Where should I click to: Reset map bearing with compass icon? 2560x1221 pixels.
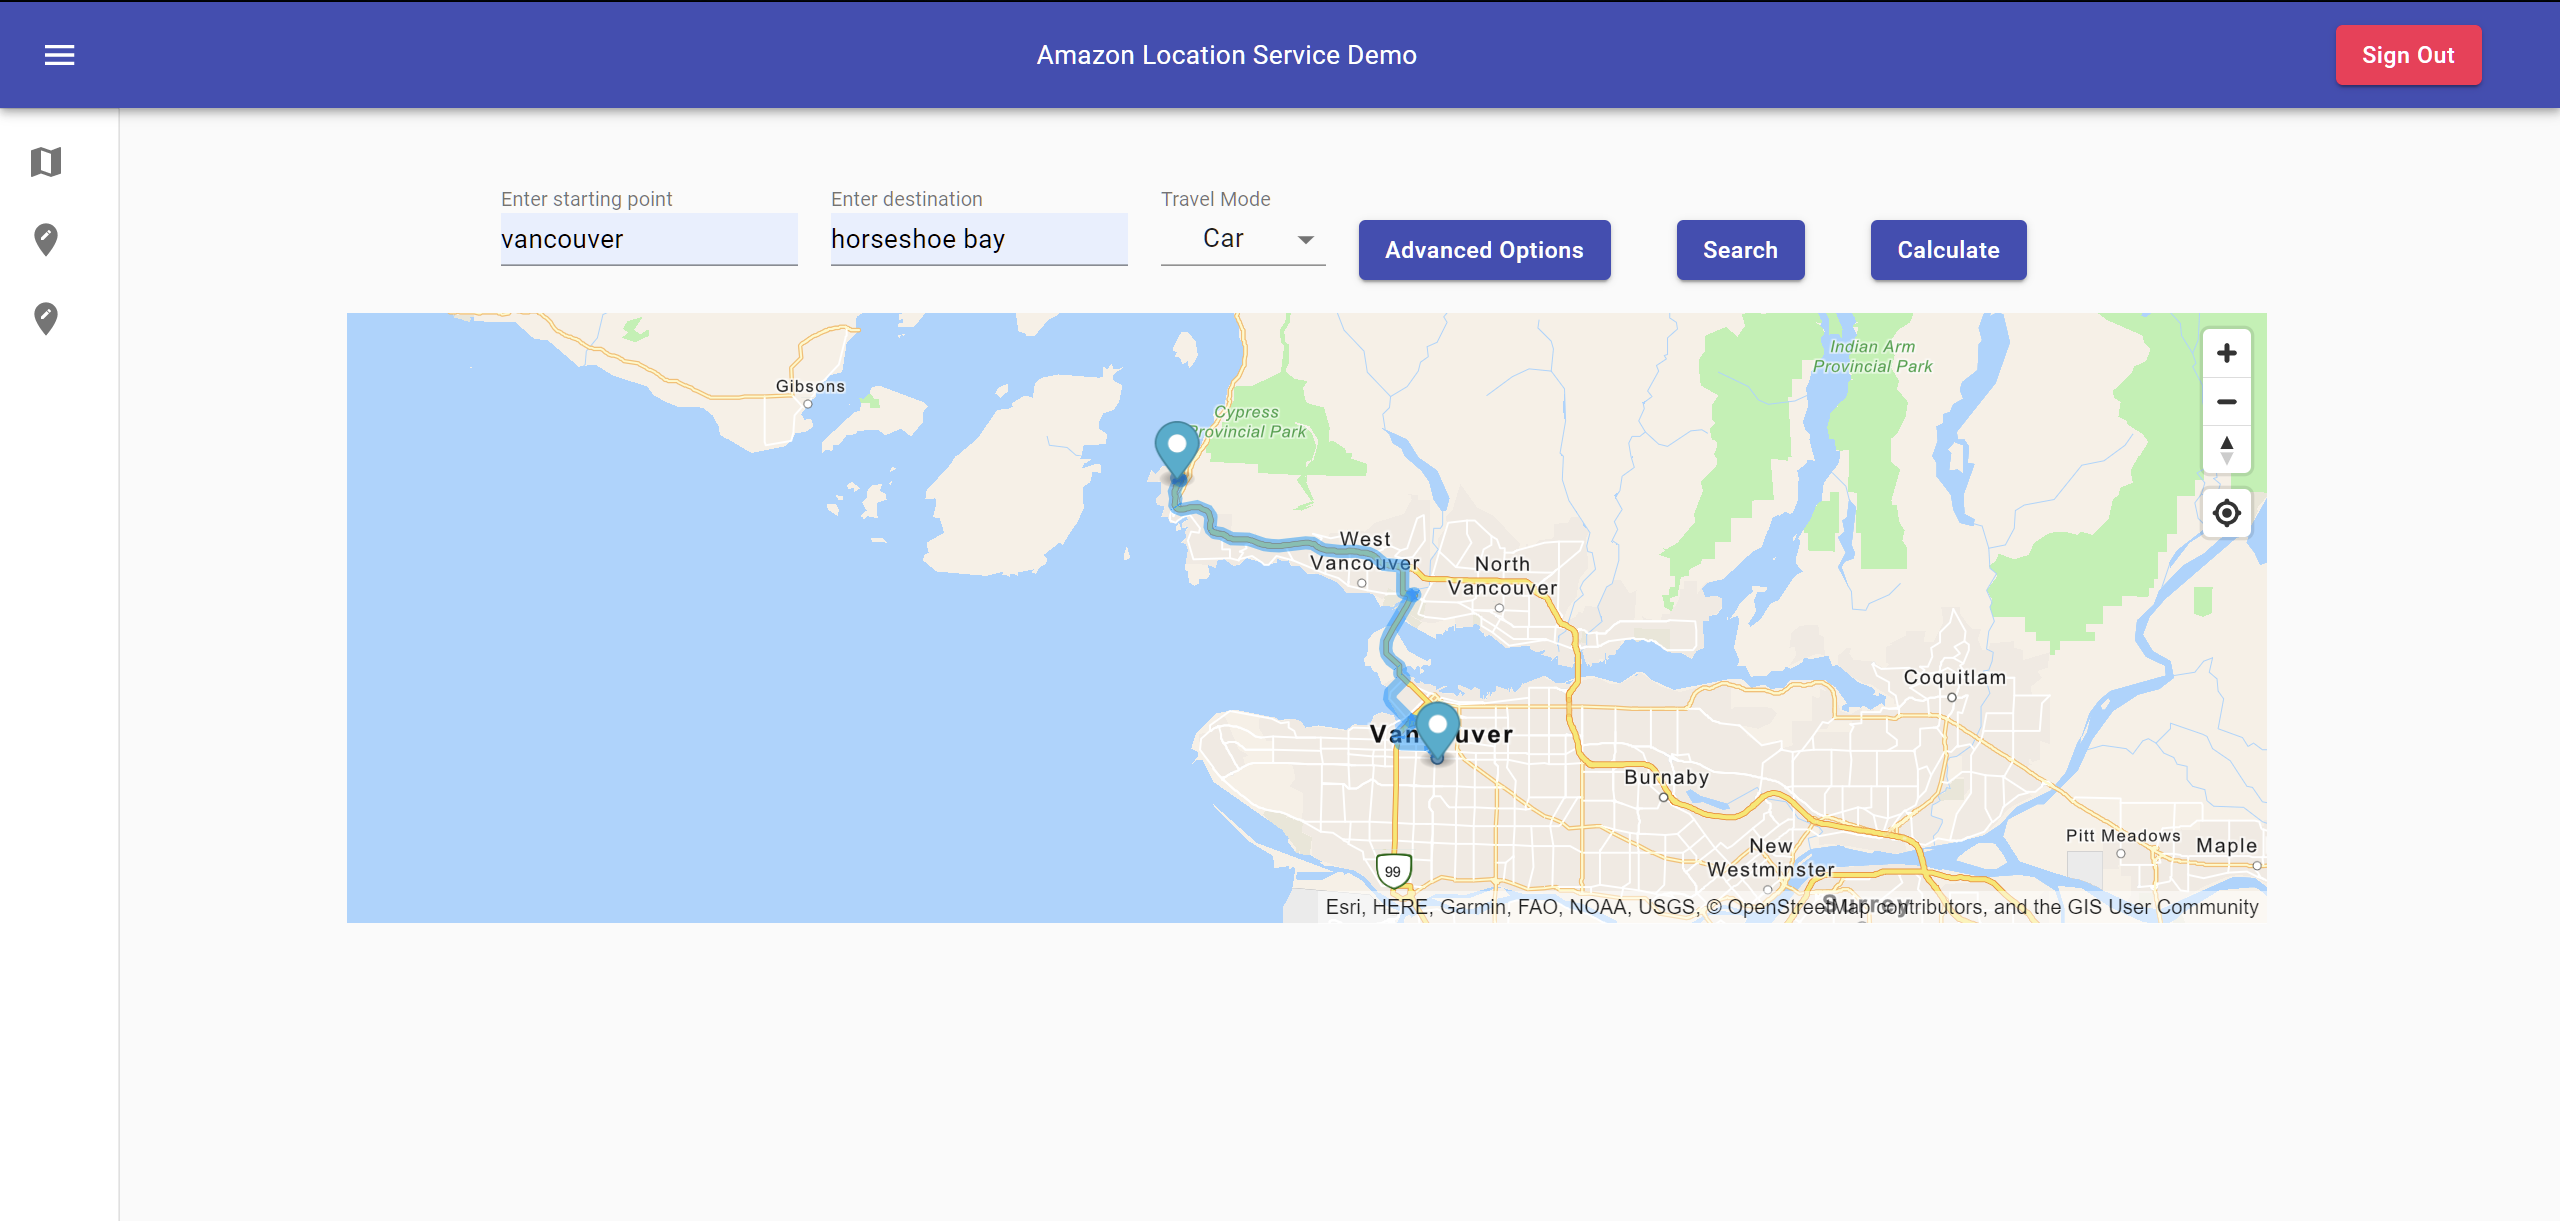pos(2226,449)
